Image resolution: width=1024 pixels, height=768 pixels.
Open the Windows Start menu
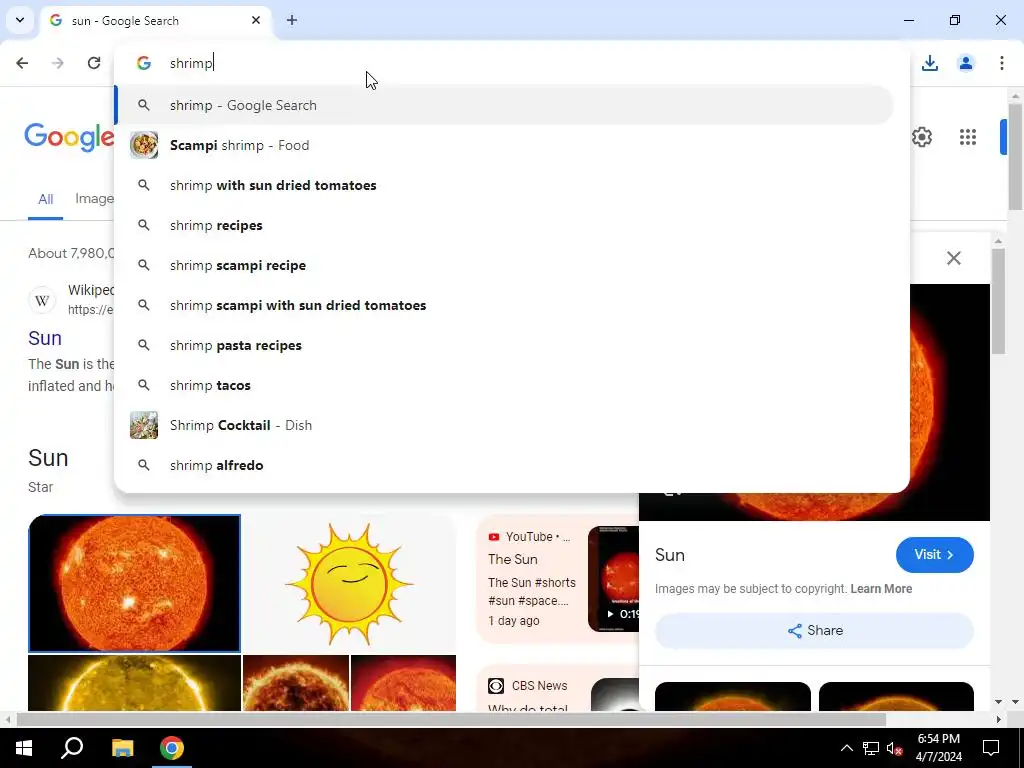24,748
